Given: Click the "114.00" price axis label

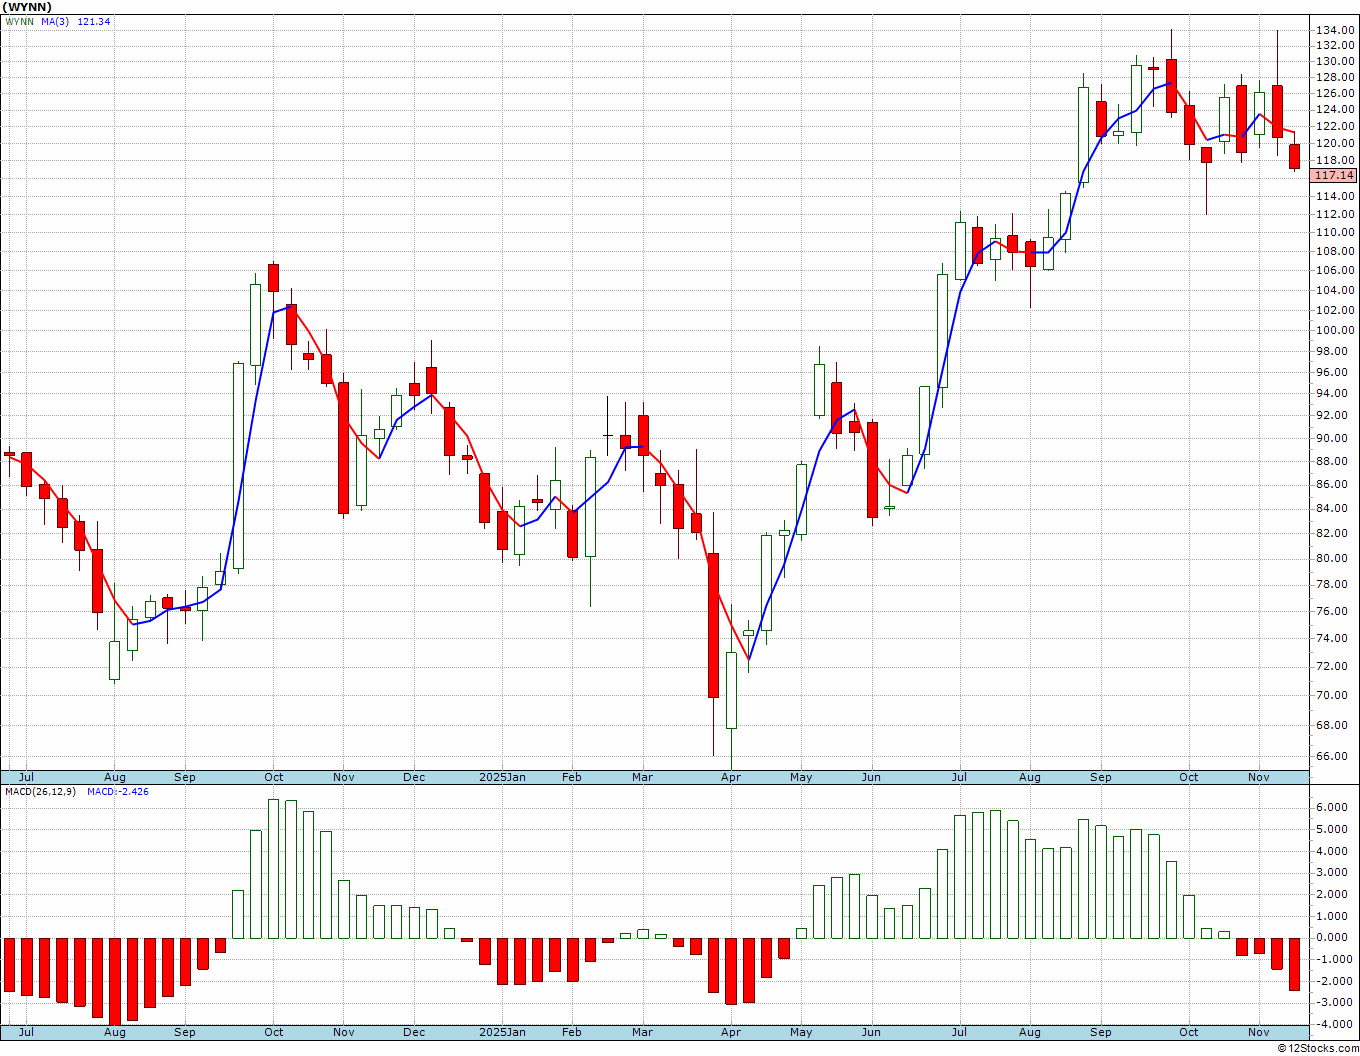Looking at the screenshot, I should click(1336, 196).
